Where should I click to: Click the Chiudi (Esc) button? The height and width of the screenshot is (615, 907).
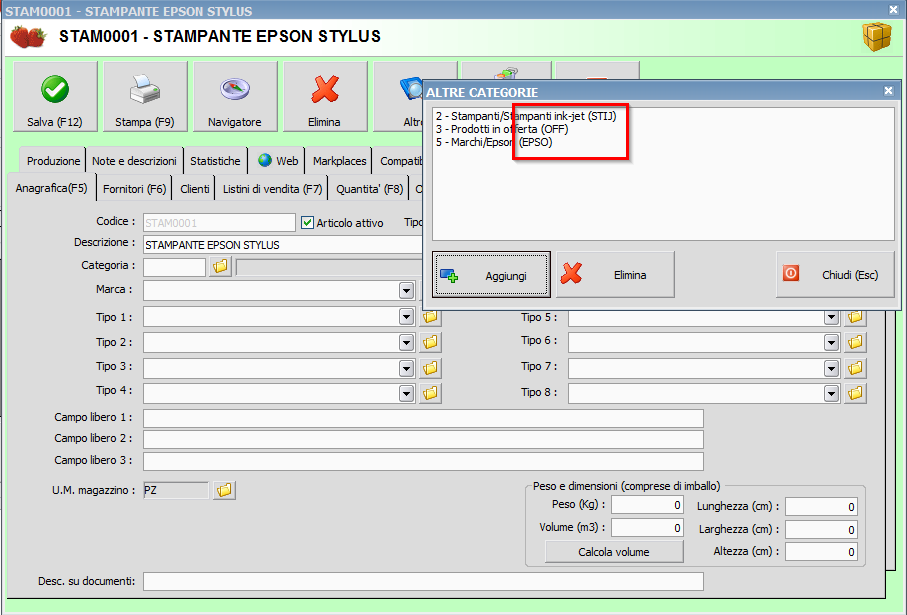click(835, 275)
